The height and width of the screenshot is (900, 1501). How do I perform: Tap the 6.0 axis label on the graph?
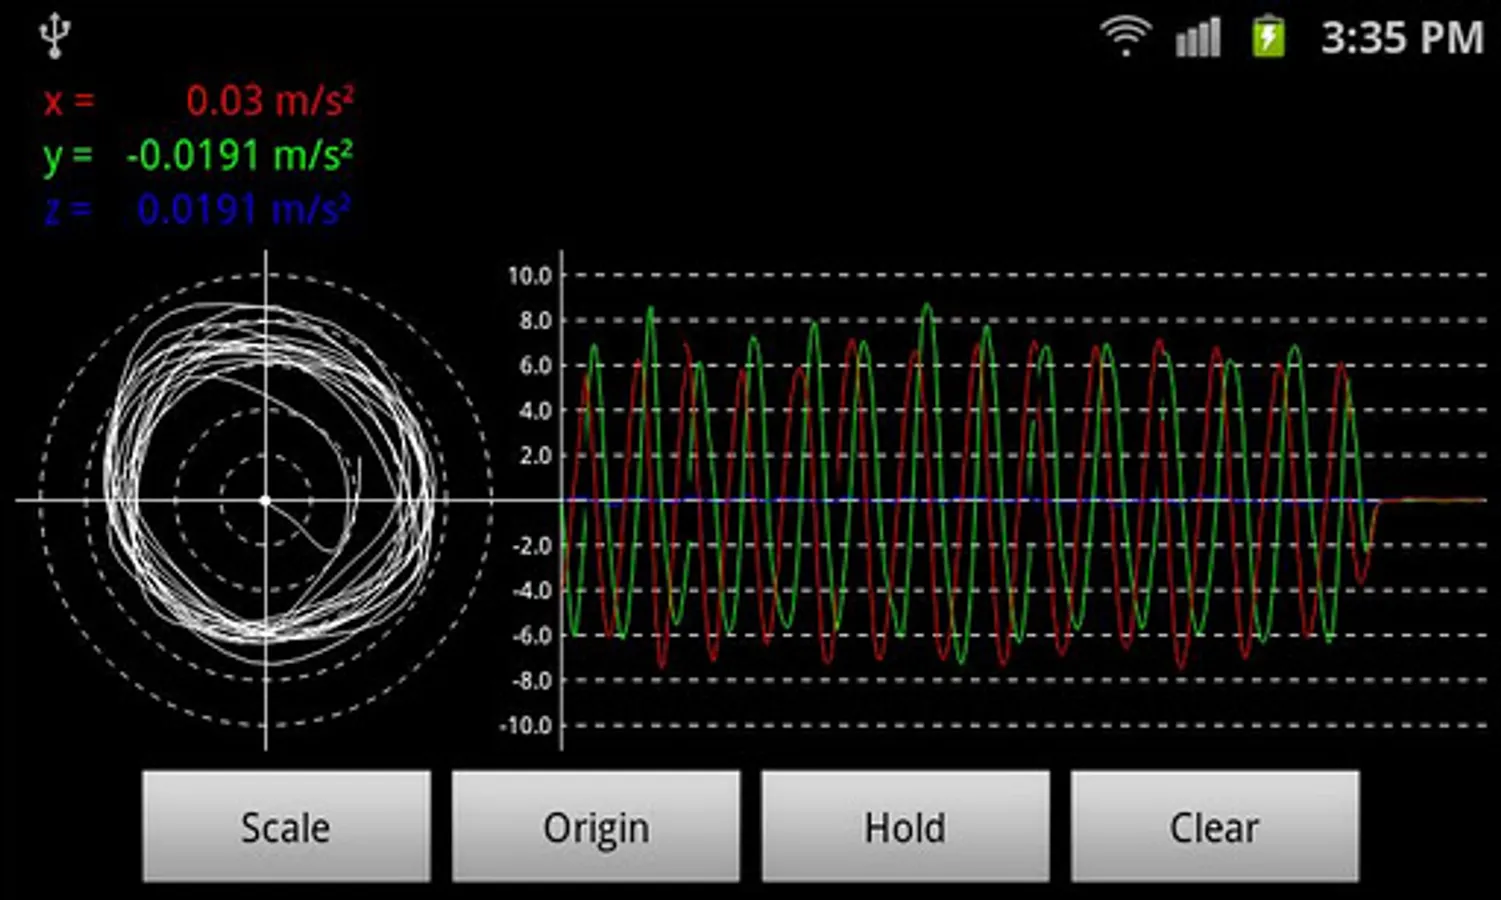click(535, 365)
